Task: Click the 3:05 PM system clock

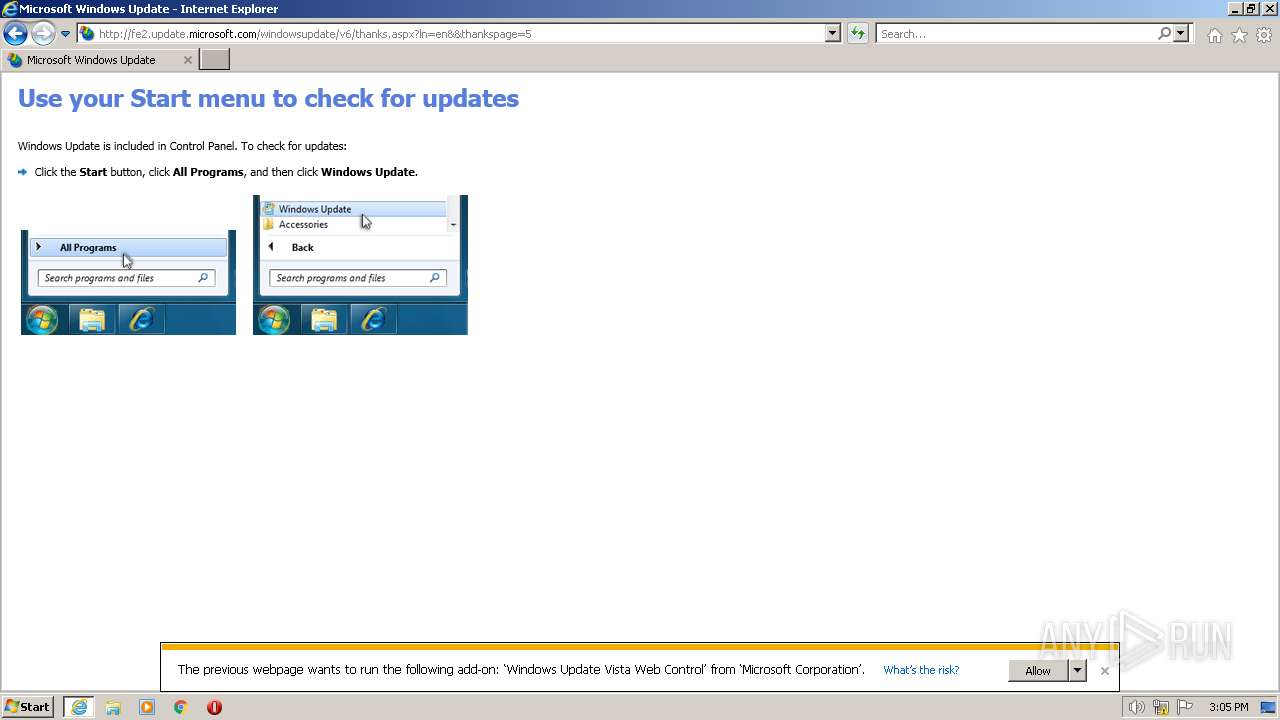Action: 1228,707
